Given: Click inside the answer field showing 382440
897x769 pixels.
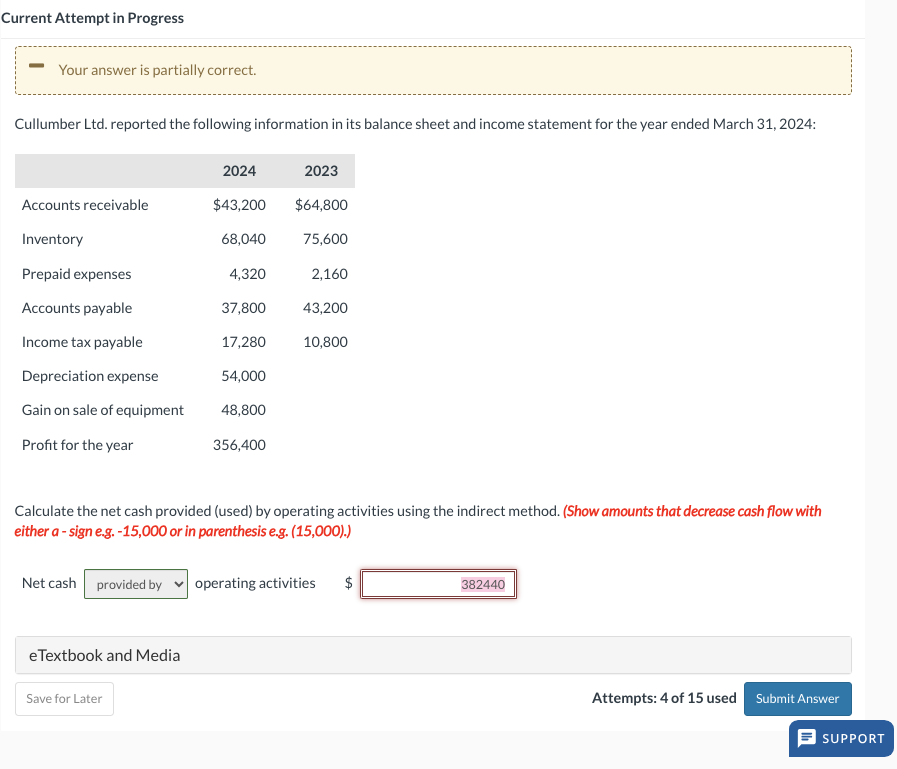Looking at the screenshot, I should click(x=438, y=583).
